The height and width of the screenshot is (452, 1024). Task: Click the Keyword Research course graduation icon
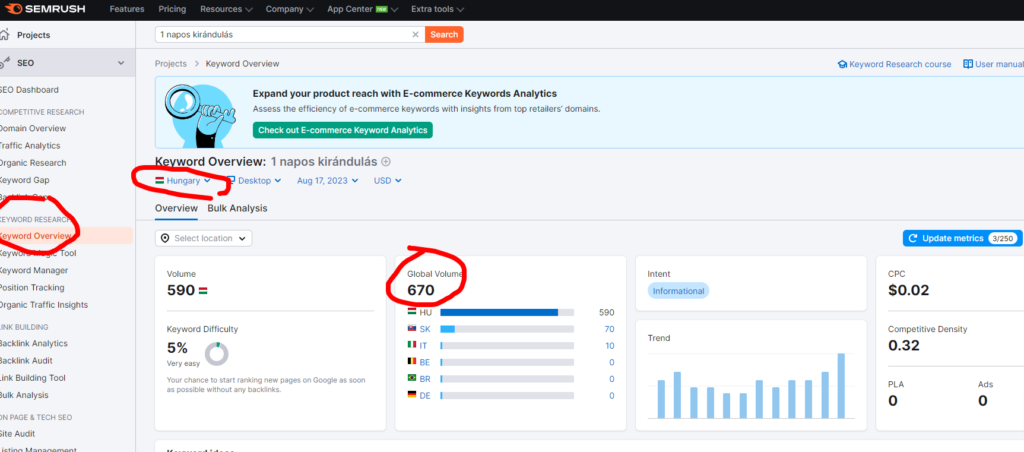[842, 64]
